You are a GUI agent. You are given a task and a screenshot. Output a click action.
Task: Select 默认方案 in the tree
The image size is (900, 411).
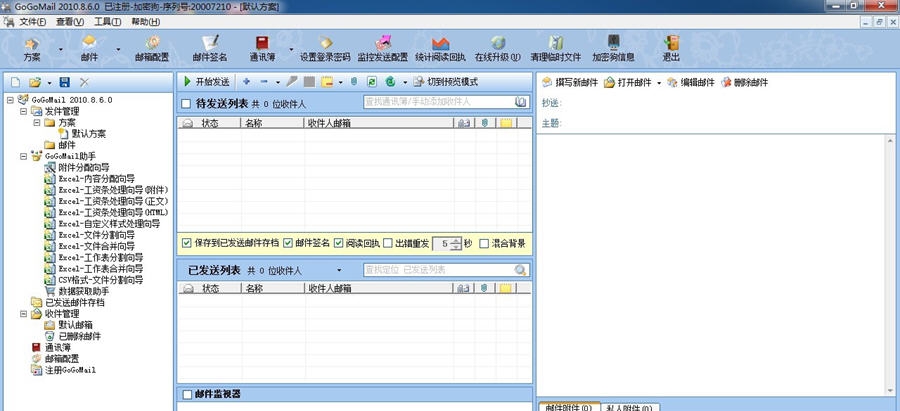88,134
